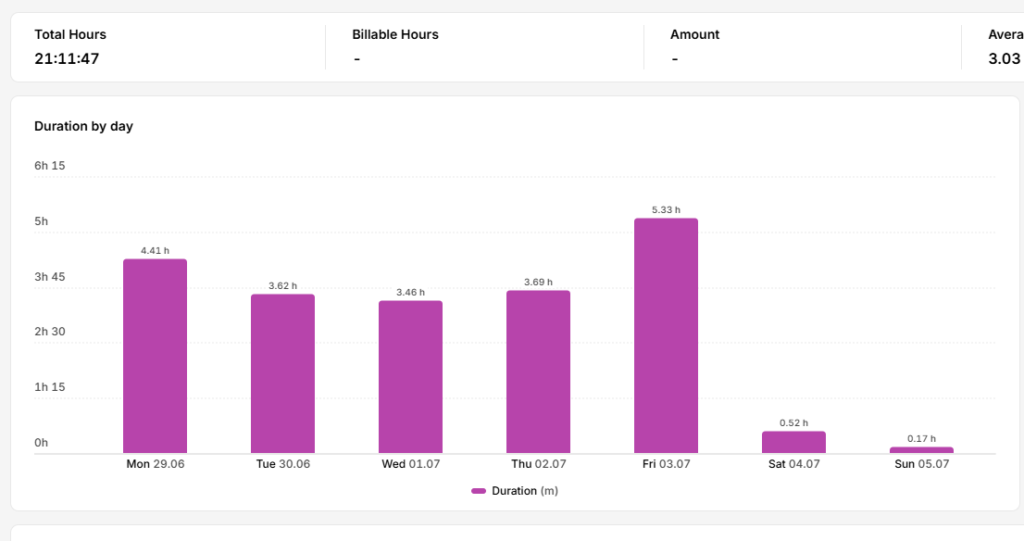Click the Fri 03.07 axis label
1024x541 pixels.
666,464
